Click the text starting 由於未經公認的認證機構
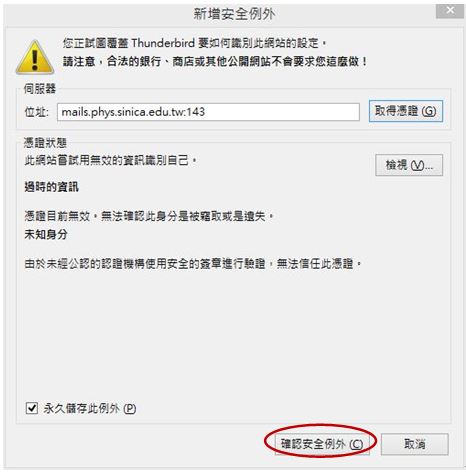This screenshot has width=466, height=472. click(x=193, y=264)
